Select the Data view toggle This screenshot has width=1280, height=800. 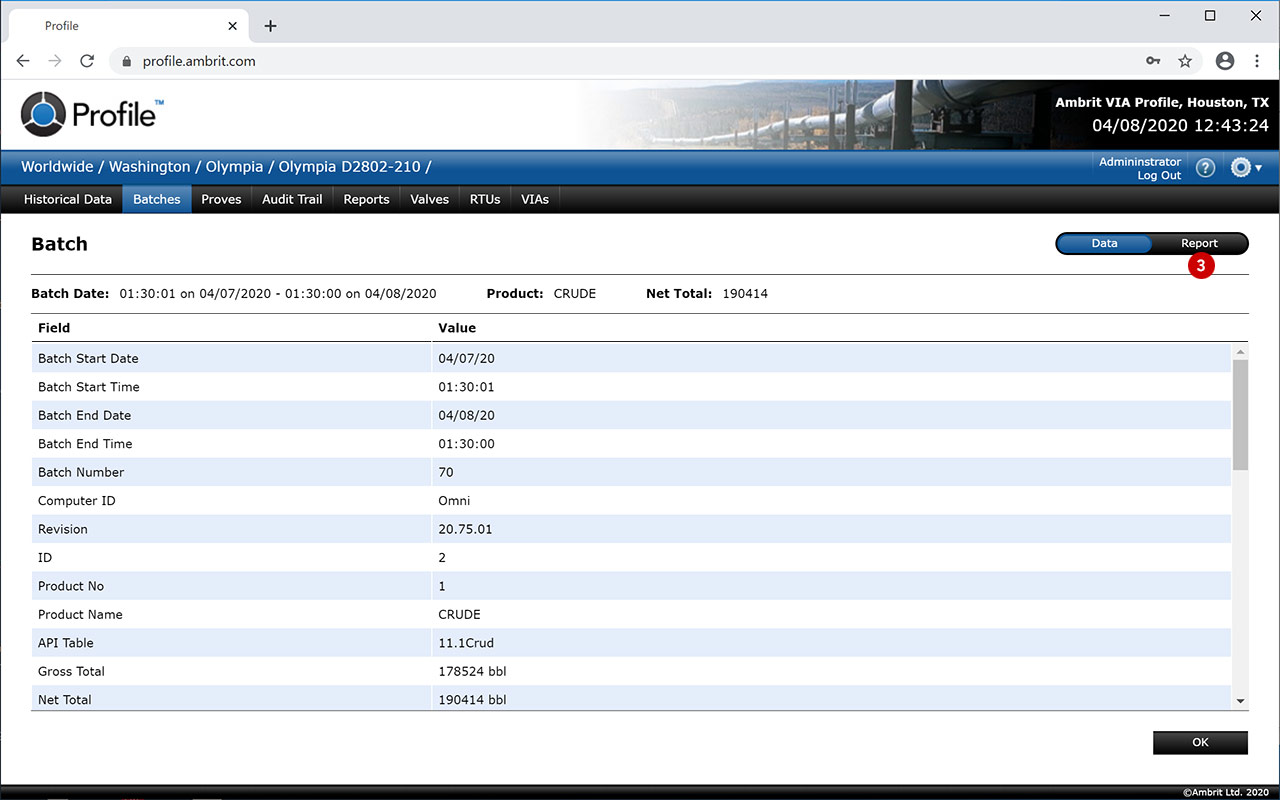(x=1104, y=243)
